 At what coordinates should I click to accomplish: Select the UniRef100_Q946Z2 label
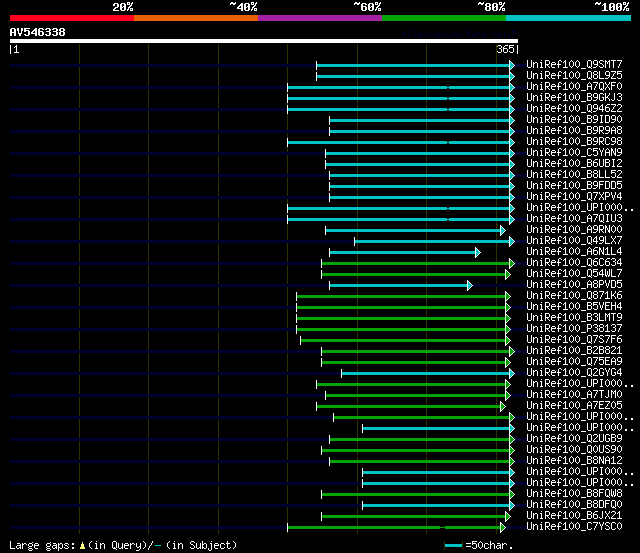[574, 109]
